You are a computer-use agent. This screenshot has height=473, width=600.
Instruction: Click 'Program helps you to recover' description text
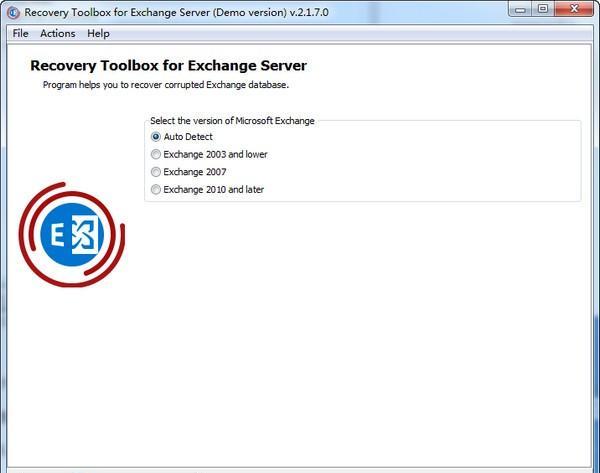(166, 85)
